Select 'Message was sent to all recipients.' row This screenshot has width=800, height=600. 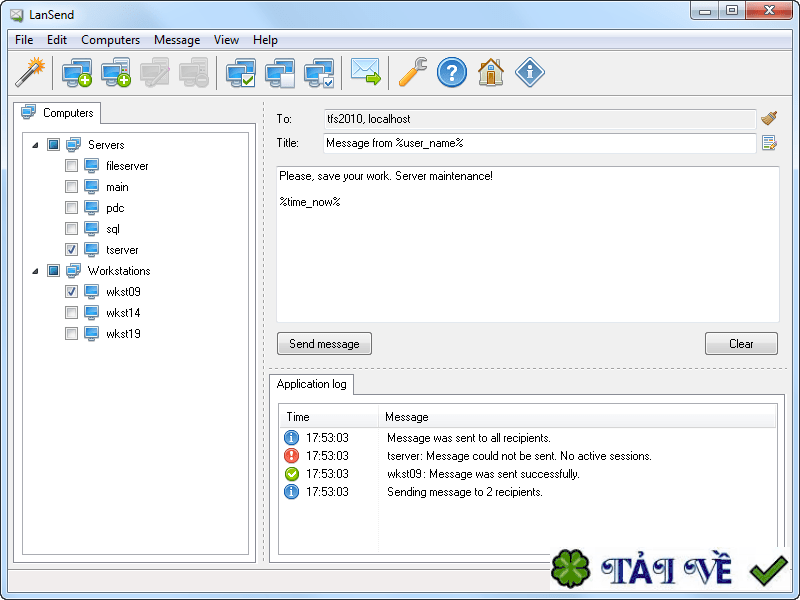[528, 438]
